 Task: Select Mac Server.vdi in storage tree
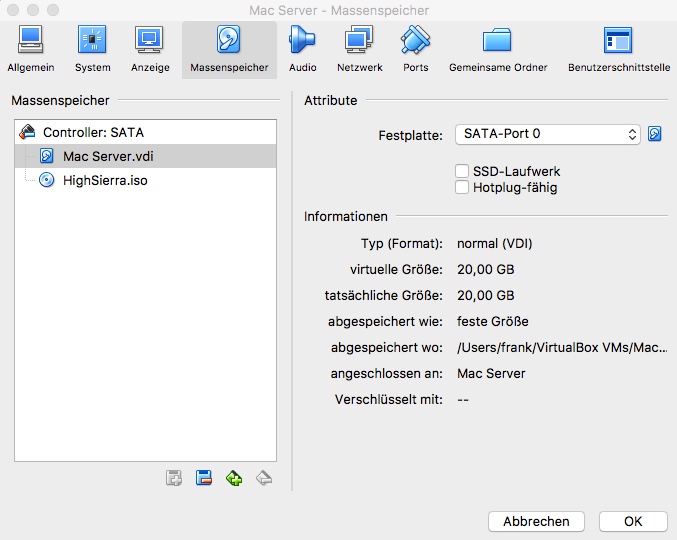146,156
